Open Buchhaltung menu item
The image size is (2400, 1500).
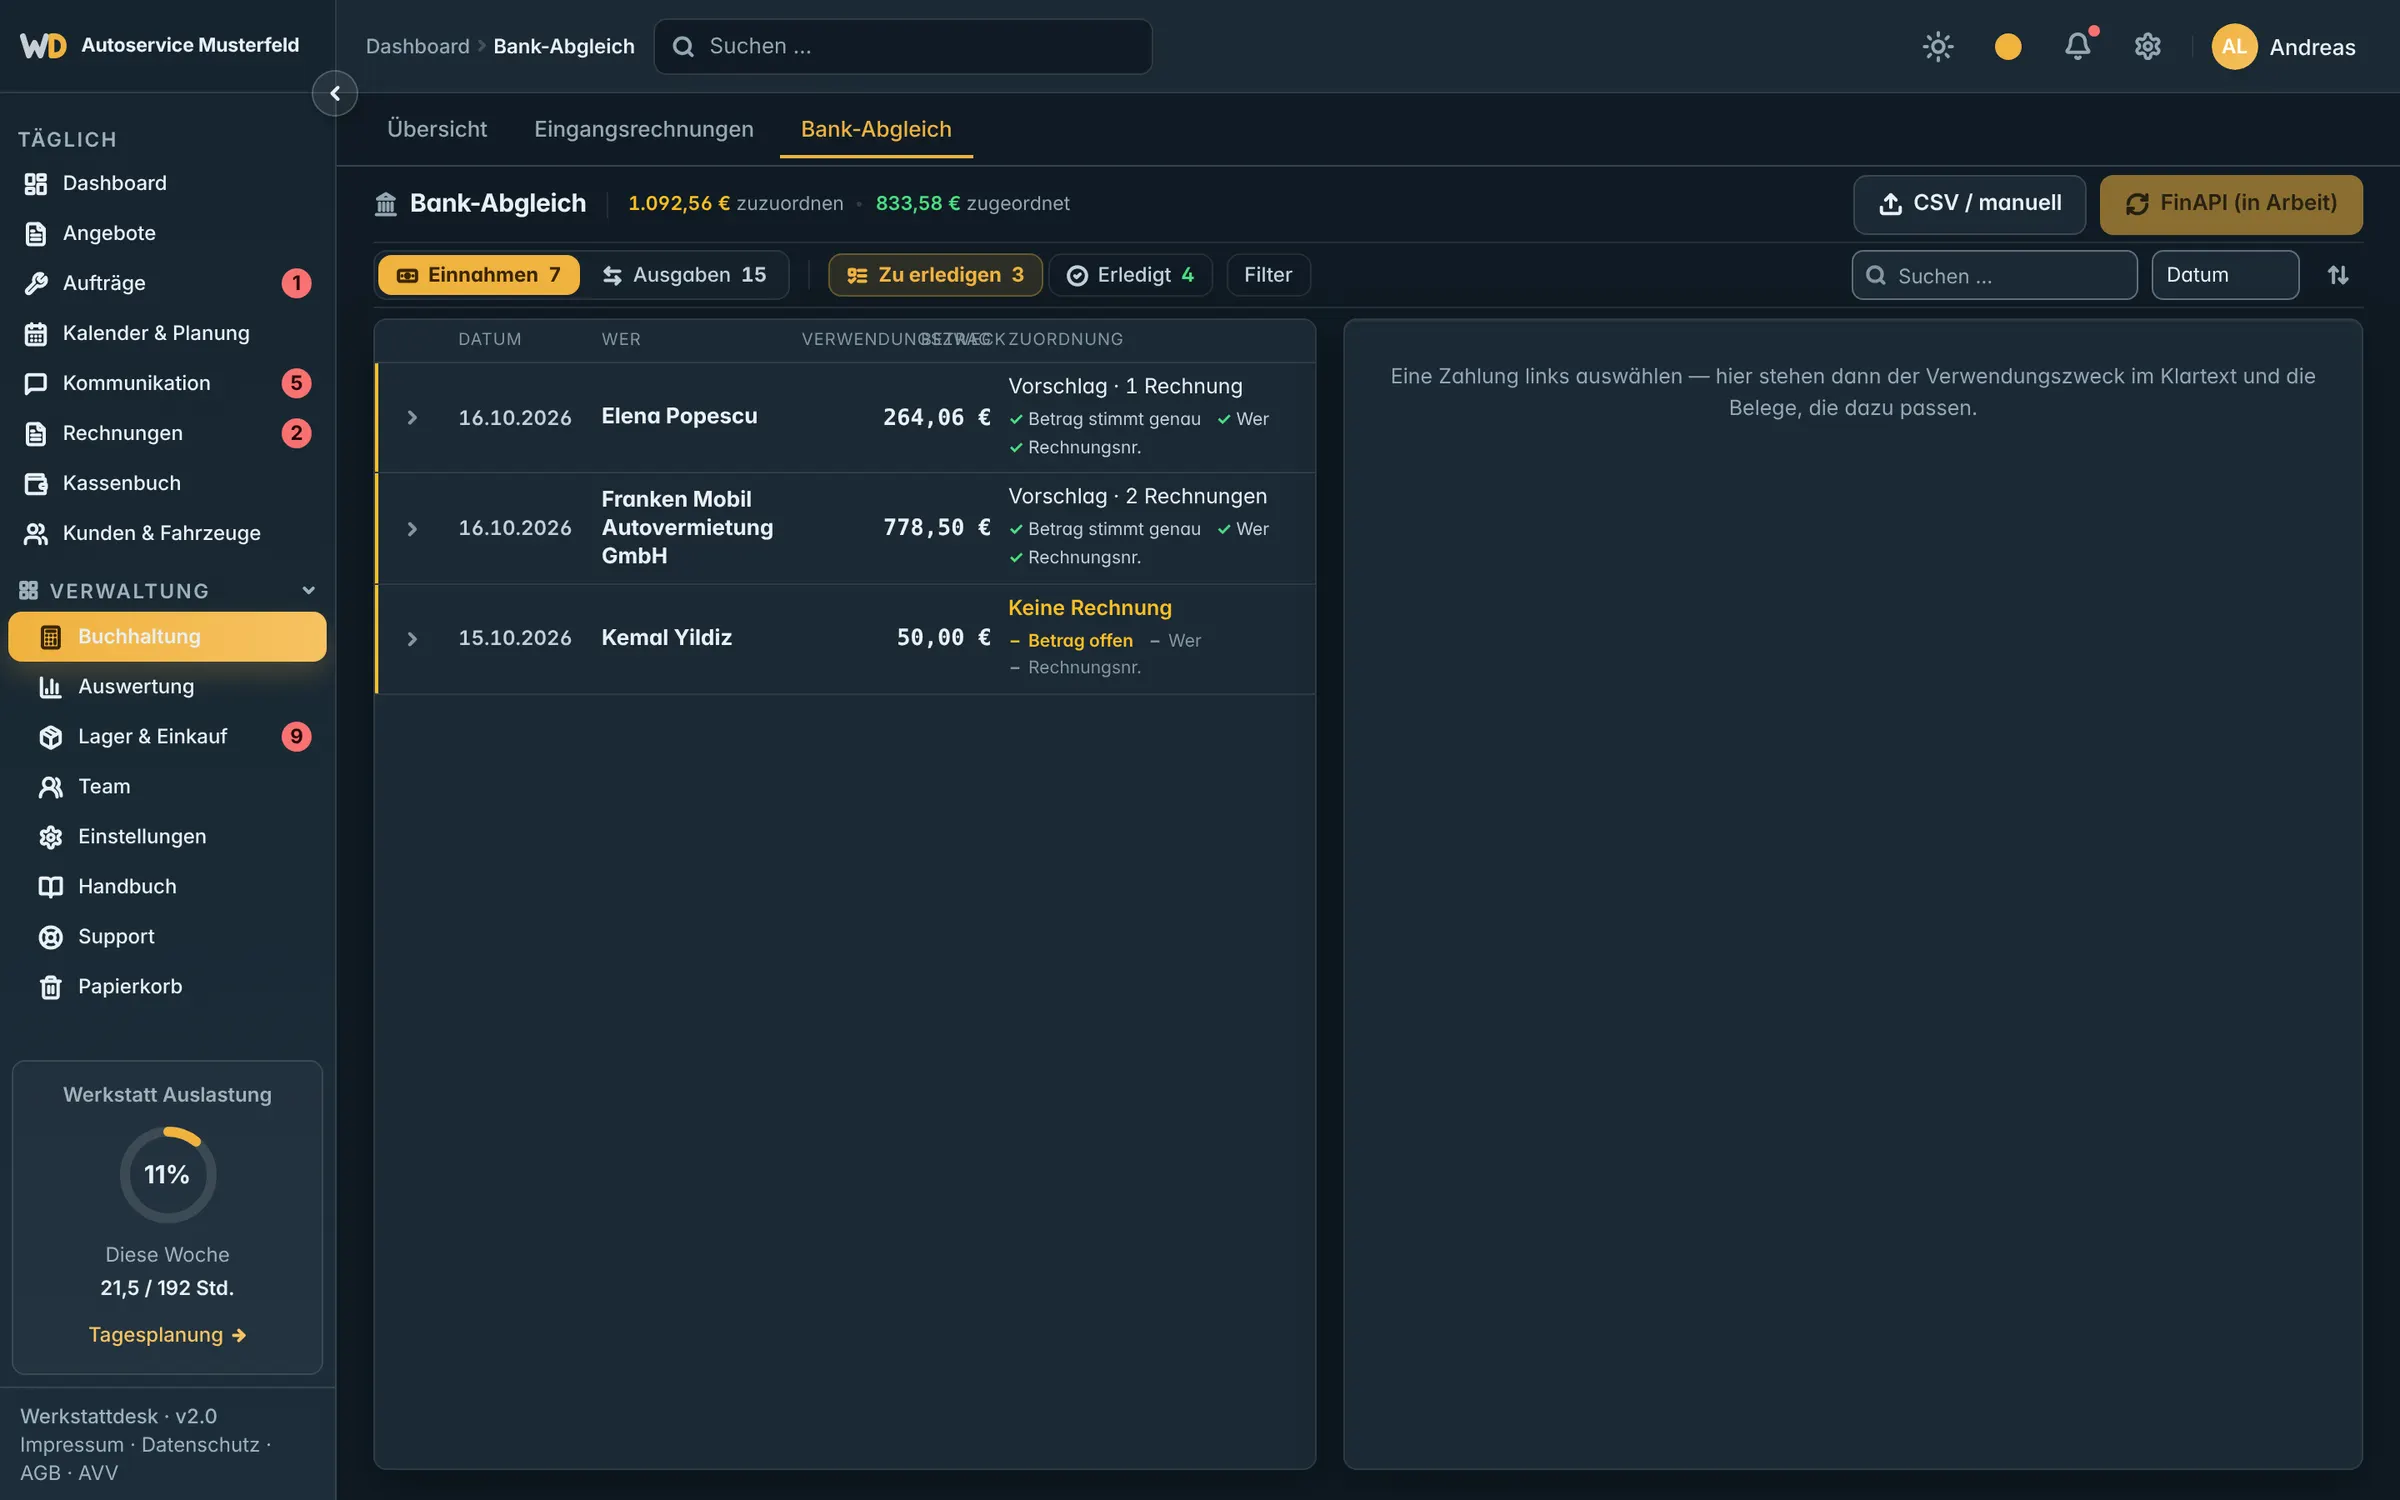[x=167, y=637]
